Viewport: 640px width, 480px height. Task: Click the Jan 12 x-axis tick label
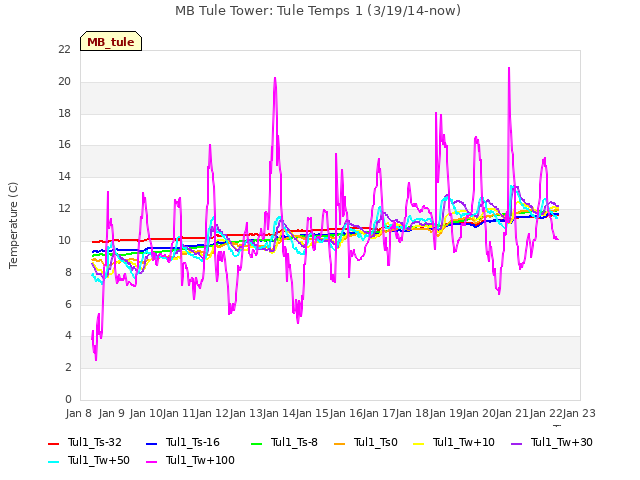(x=212, y=413)
